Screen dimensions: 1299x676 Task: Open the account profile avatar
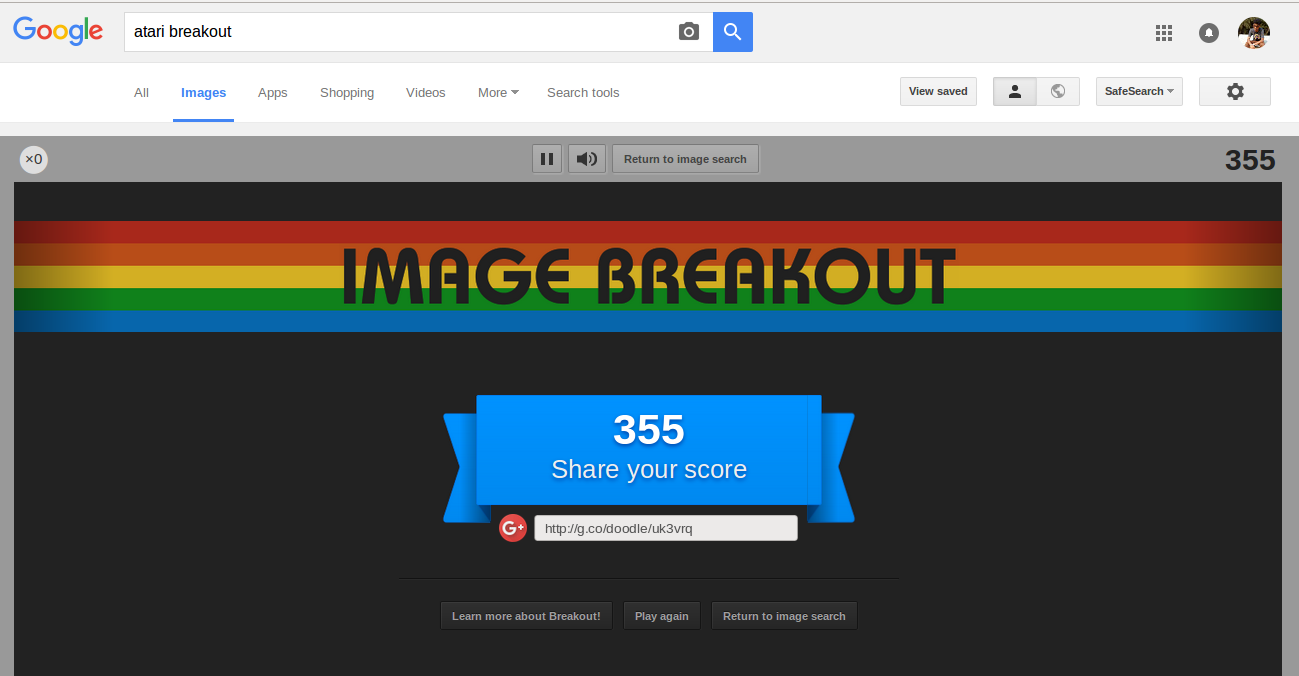click(x=1254, y=33)
